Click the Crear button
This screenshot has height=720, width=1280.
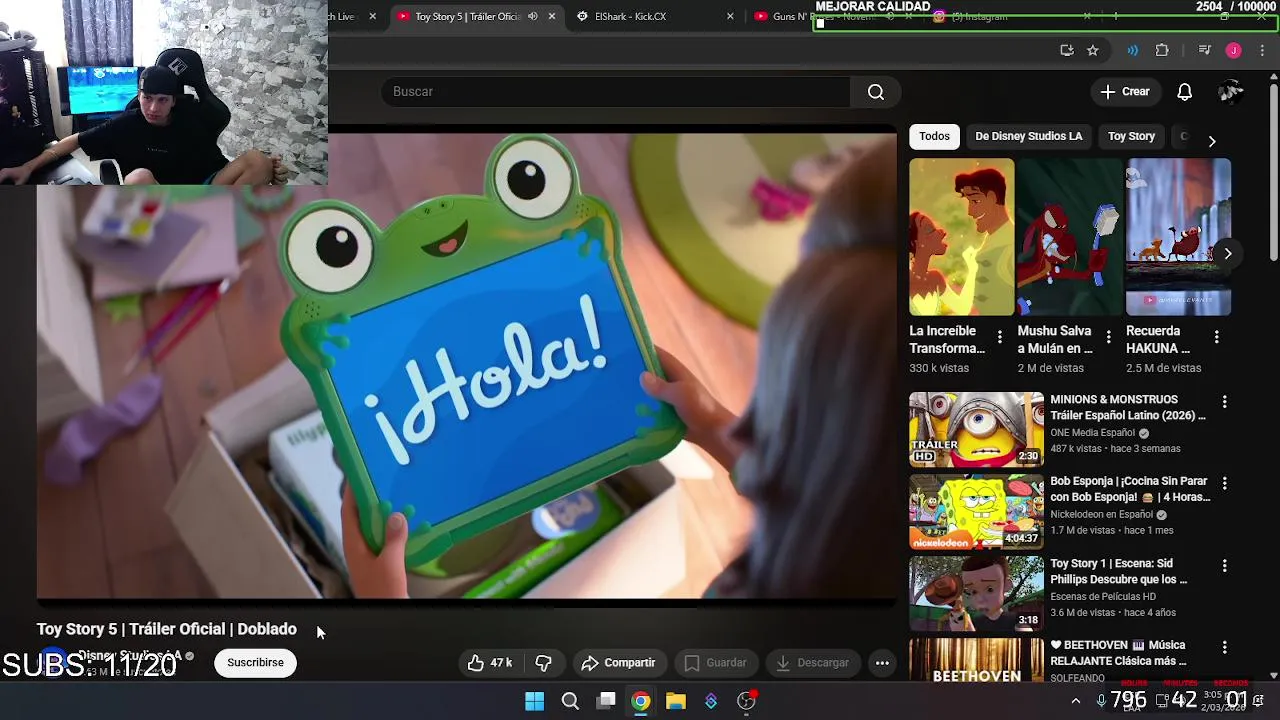tap(1125, 92)
